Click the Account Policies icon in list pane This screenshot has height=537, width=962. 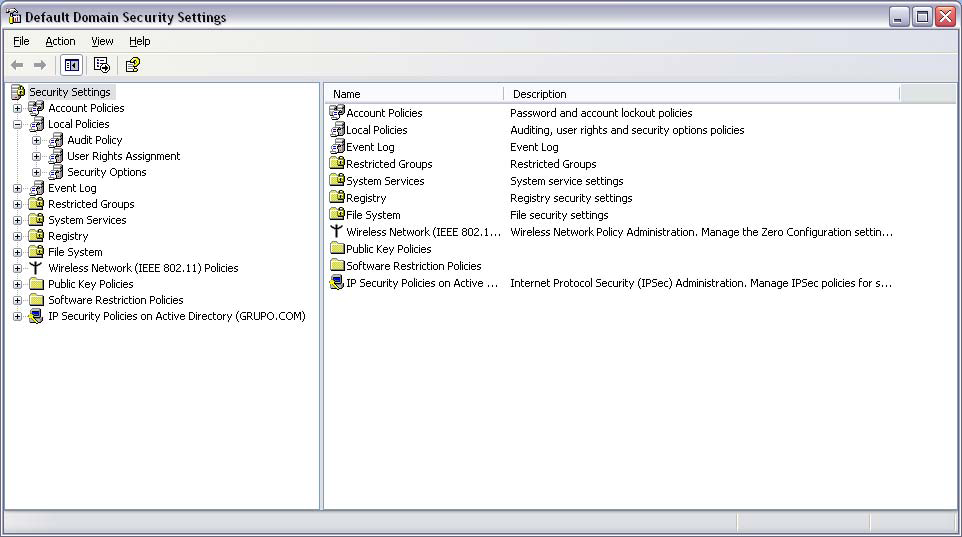pos(337,112)
